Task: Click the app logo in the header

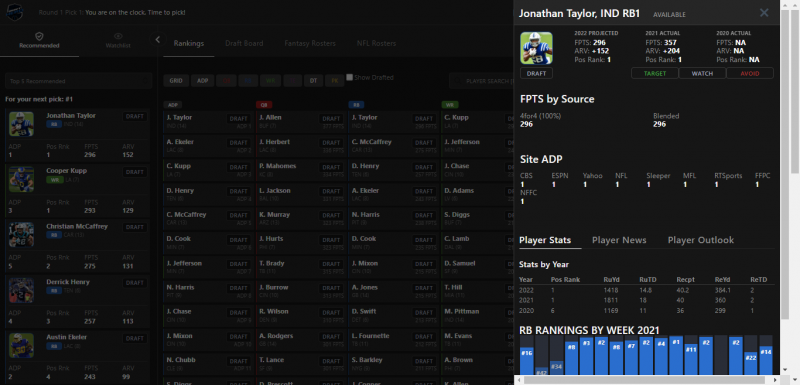Action: click(14, 12)
